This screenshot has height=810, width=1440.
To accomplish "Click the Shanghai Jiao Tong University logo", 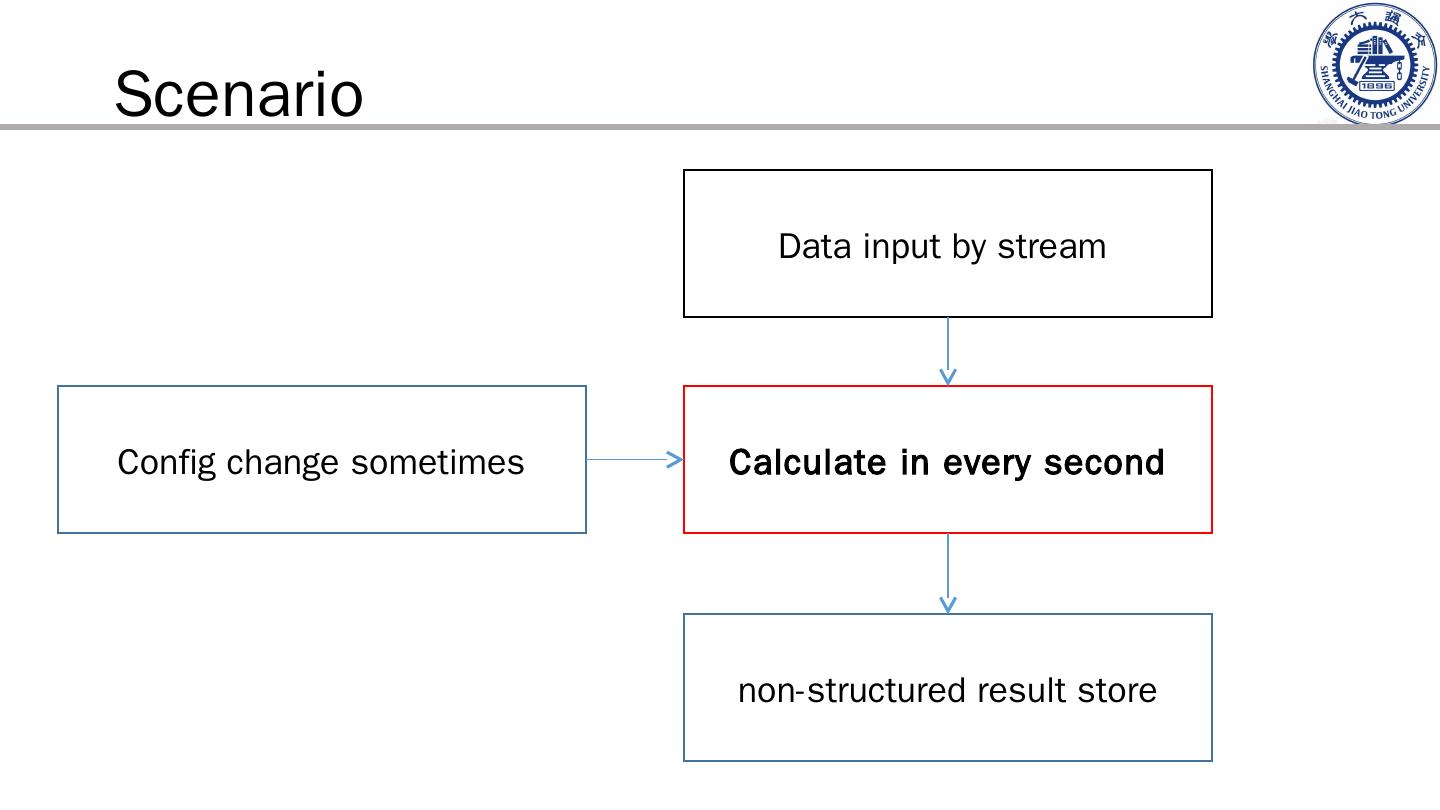I will (1375, 63).
